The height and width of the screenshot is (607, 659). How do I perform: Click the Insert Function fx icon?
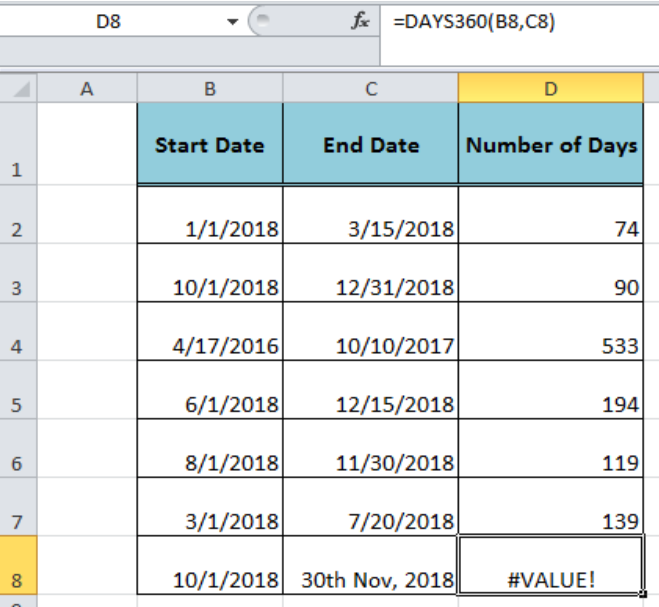pos(360,21)
